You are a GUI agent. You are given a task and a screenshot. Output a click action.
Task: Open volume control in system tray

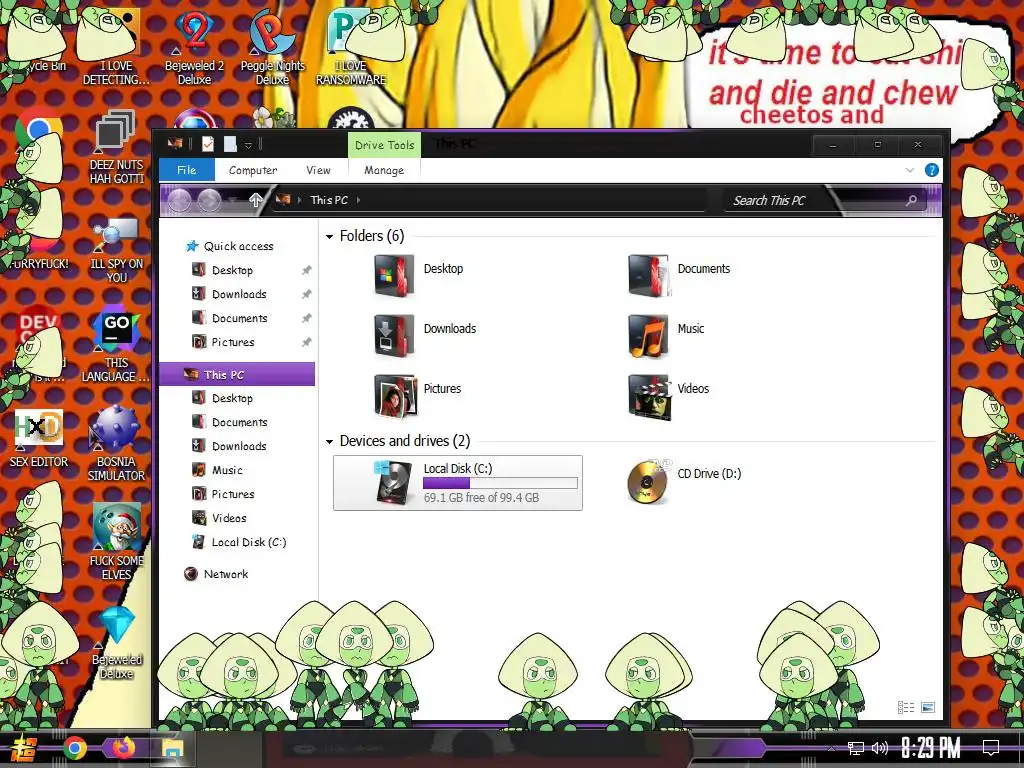coord(880,748)
